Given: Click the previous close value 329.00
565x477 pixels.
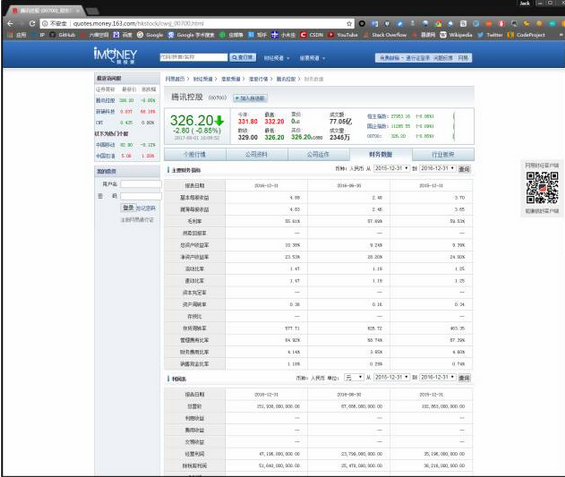Looking at the screenshot, I should pos(248,137).
